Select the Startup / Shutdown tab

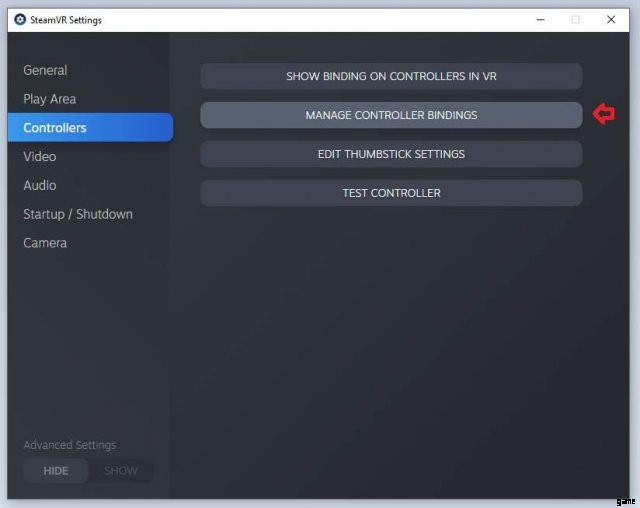click(78, 214)
